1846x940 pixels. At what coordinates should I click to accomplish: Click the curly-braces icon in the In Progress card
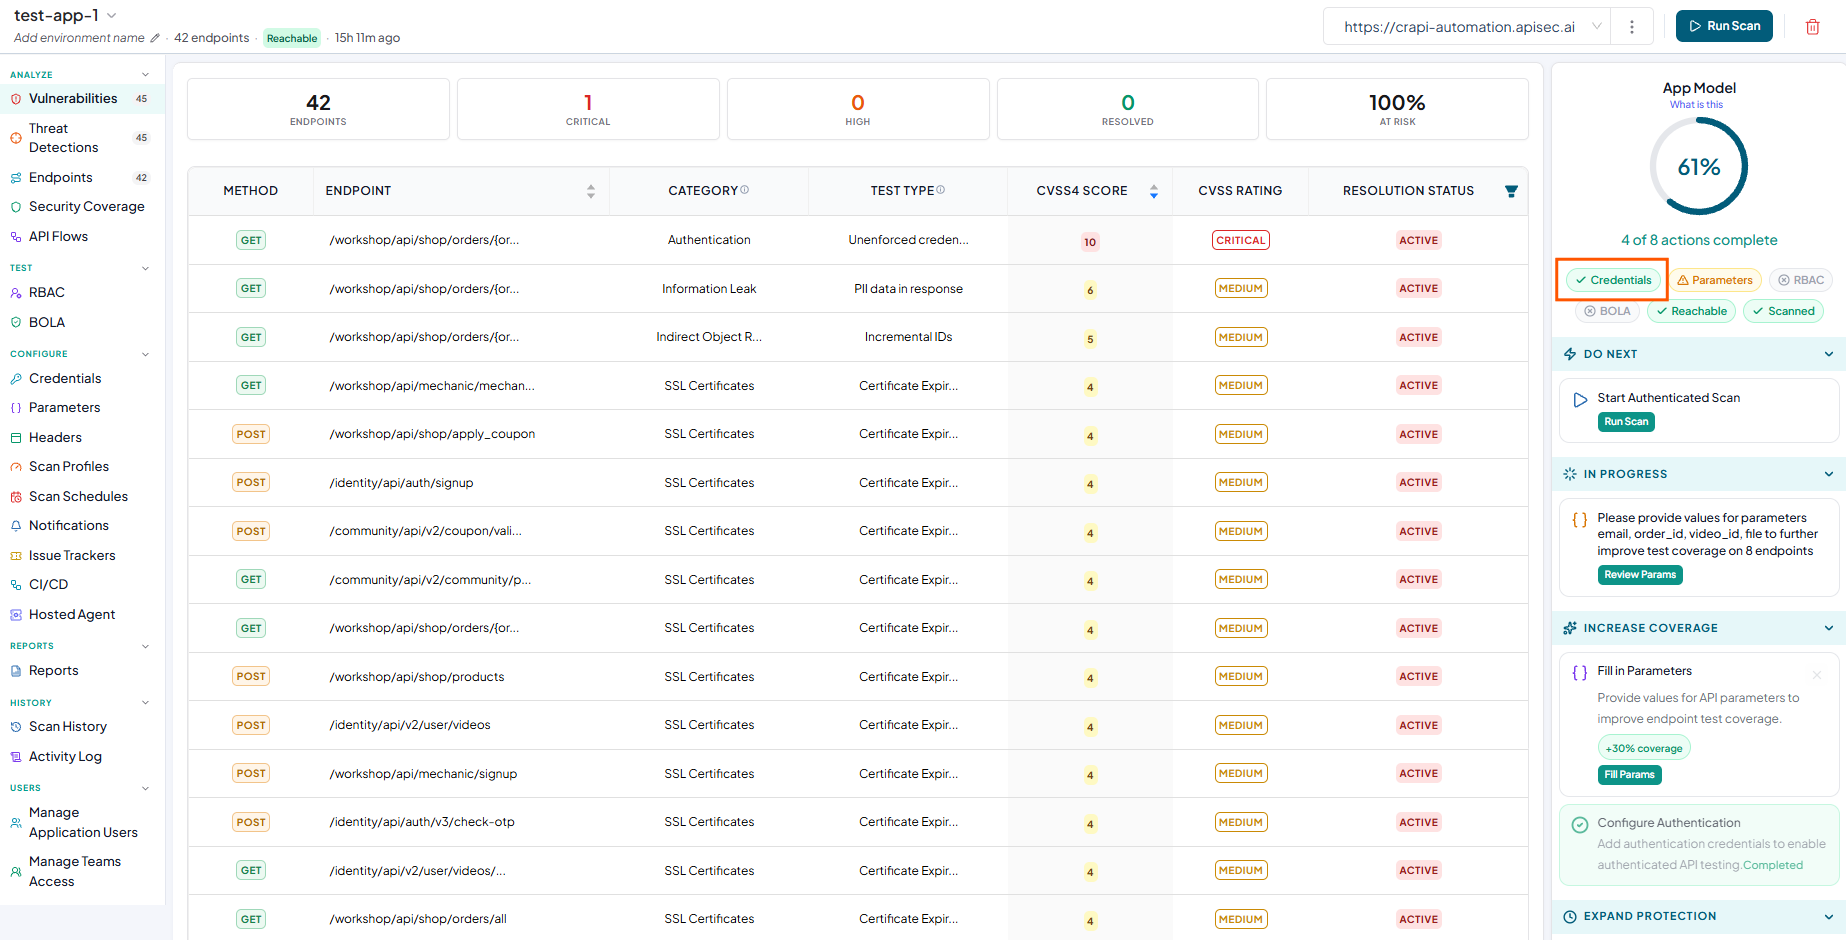click(x=1580, y=520)
